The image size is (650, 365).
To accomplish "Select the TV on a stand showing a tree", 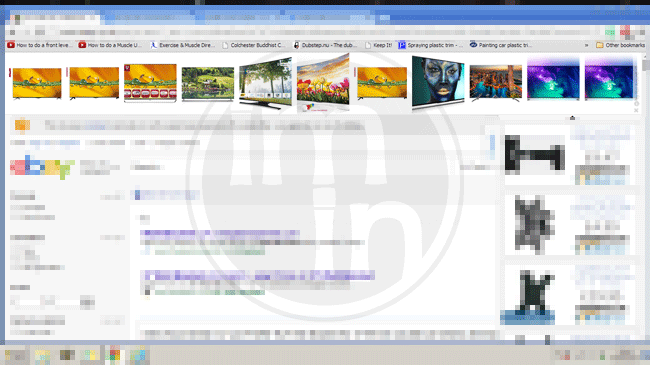I will pyautogui.click(x=265, y=83).
